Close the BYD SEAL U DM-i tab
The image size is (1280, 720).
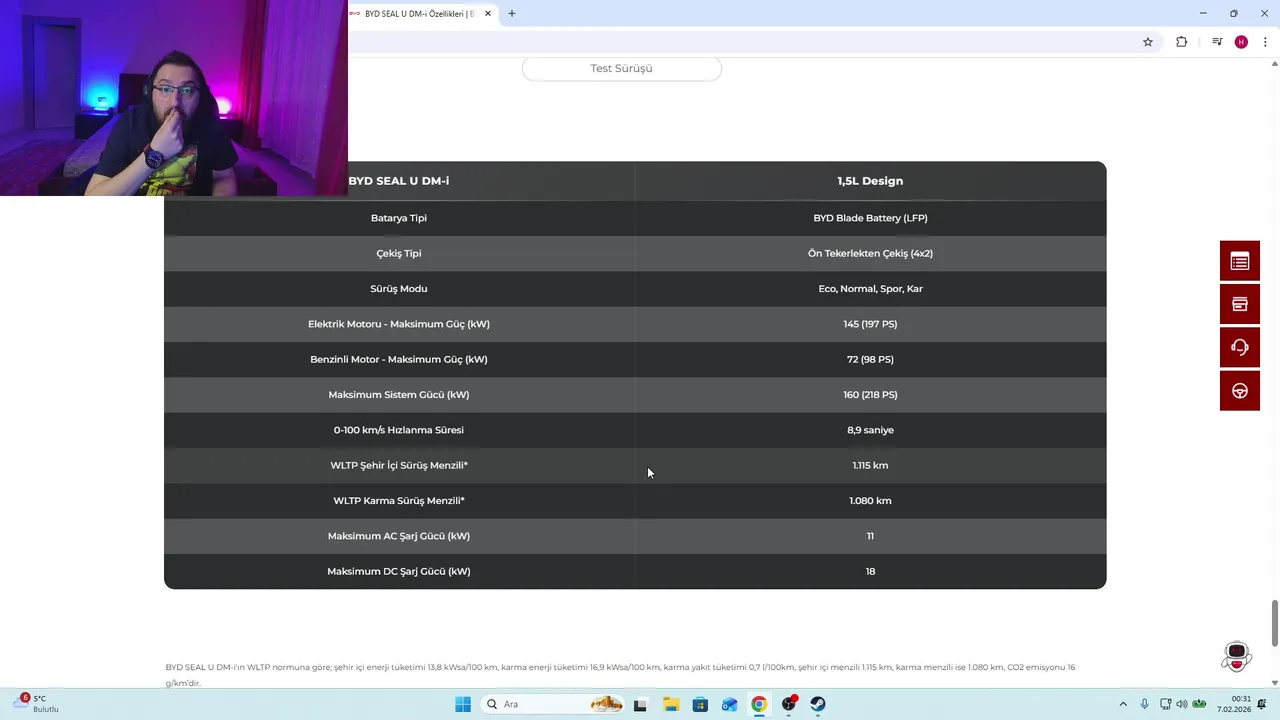pyautogui.click(x=488, y=14)
